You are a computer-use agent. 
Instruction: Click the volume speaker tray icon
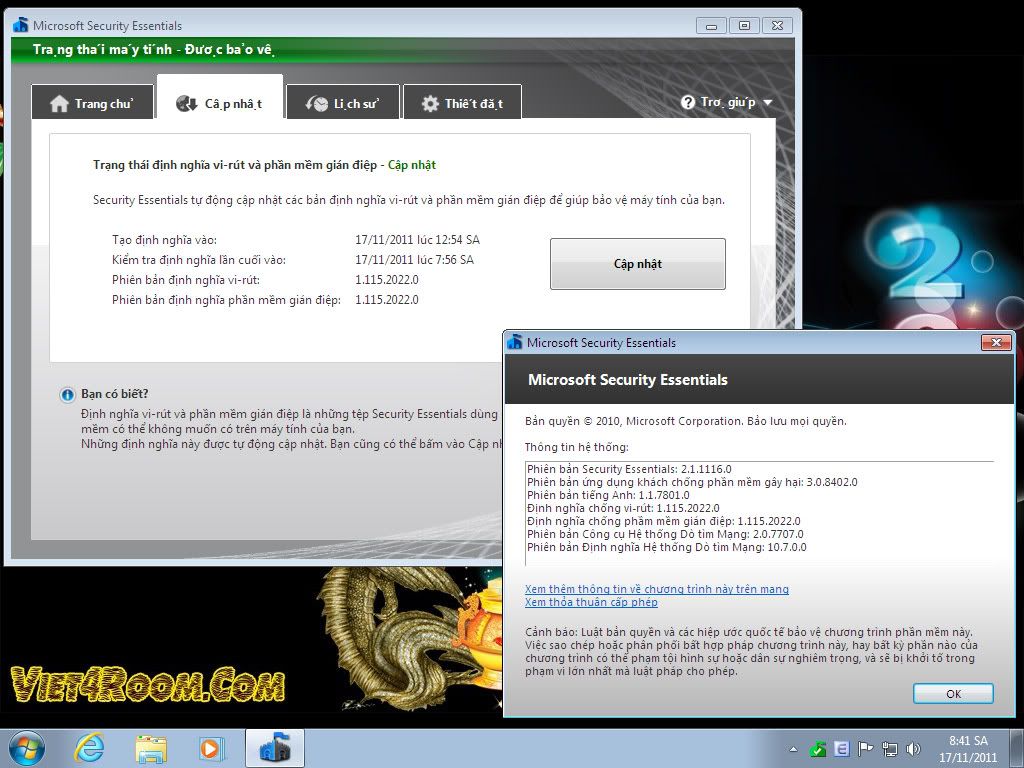913,749
